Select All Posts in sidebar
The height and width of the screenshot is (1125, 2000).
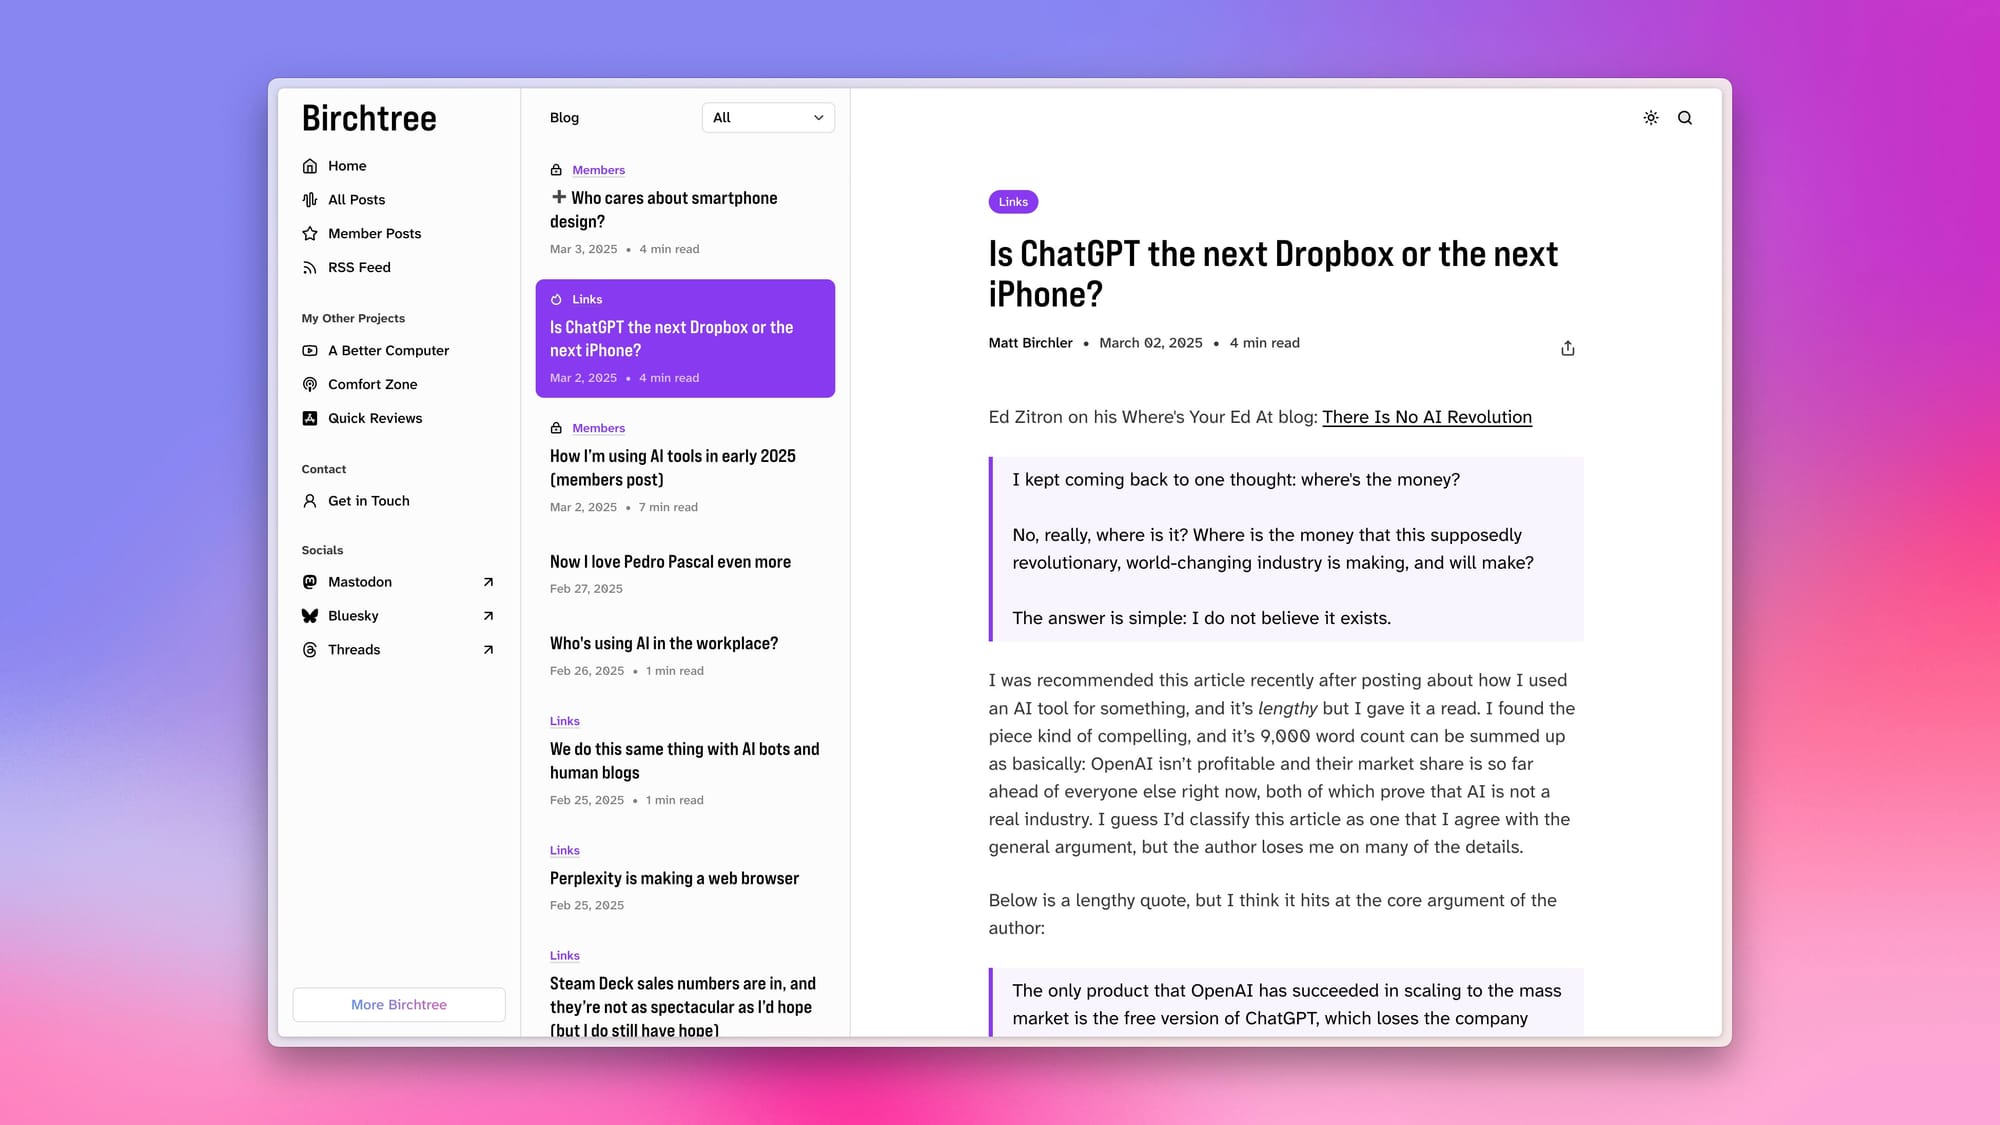(x=356, y=200)
